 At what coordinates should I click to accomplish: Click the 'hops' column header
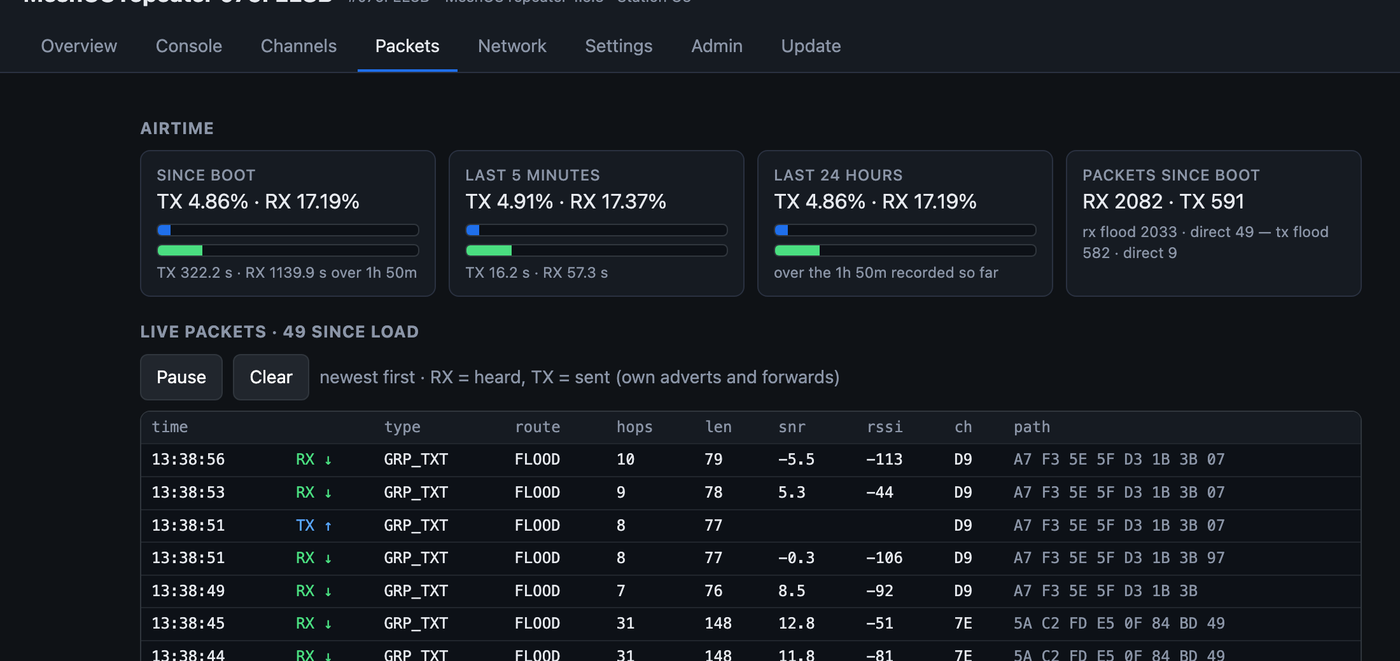(x=634, y=427)
